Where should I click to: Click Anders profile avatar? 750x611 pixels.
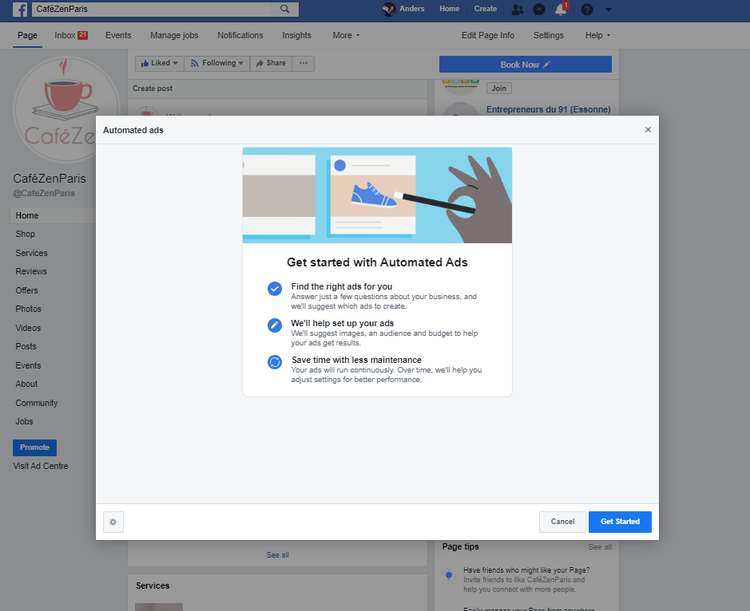pyautogui.click(x=389, y=9)
